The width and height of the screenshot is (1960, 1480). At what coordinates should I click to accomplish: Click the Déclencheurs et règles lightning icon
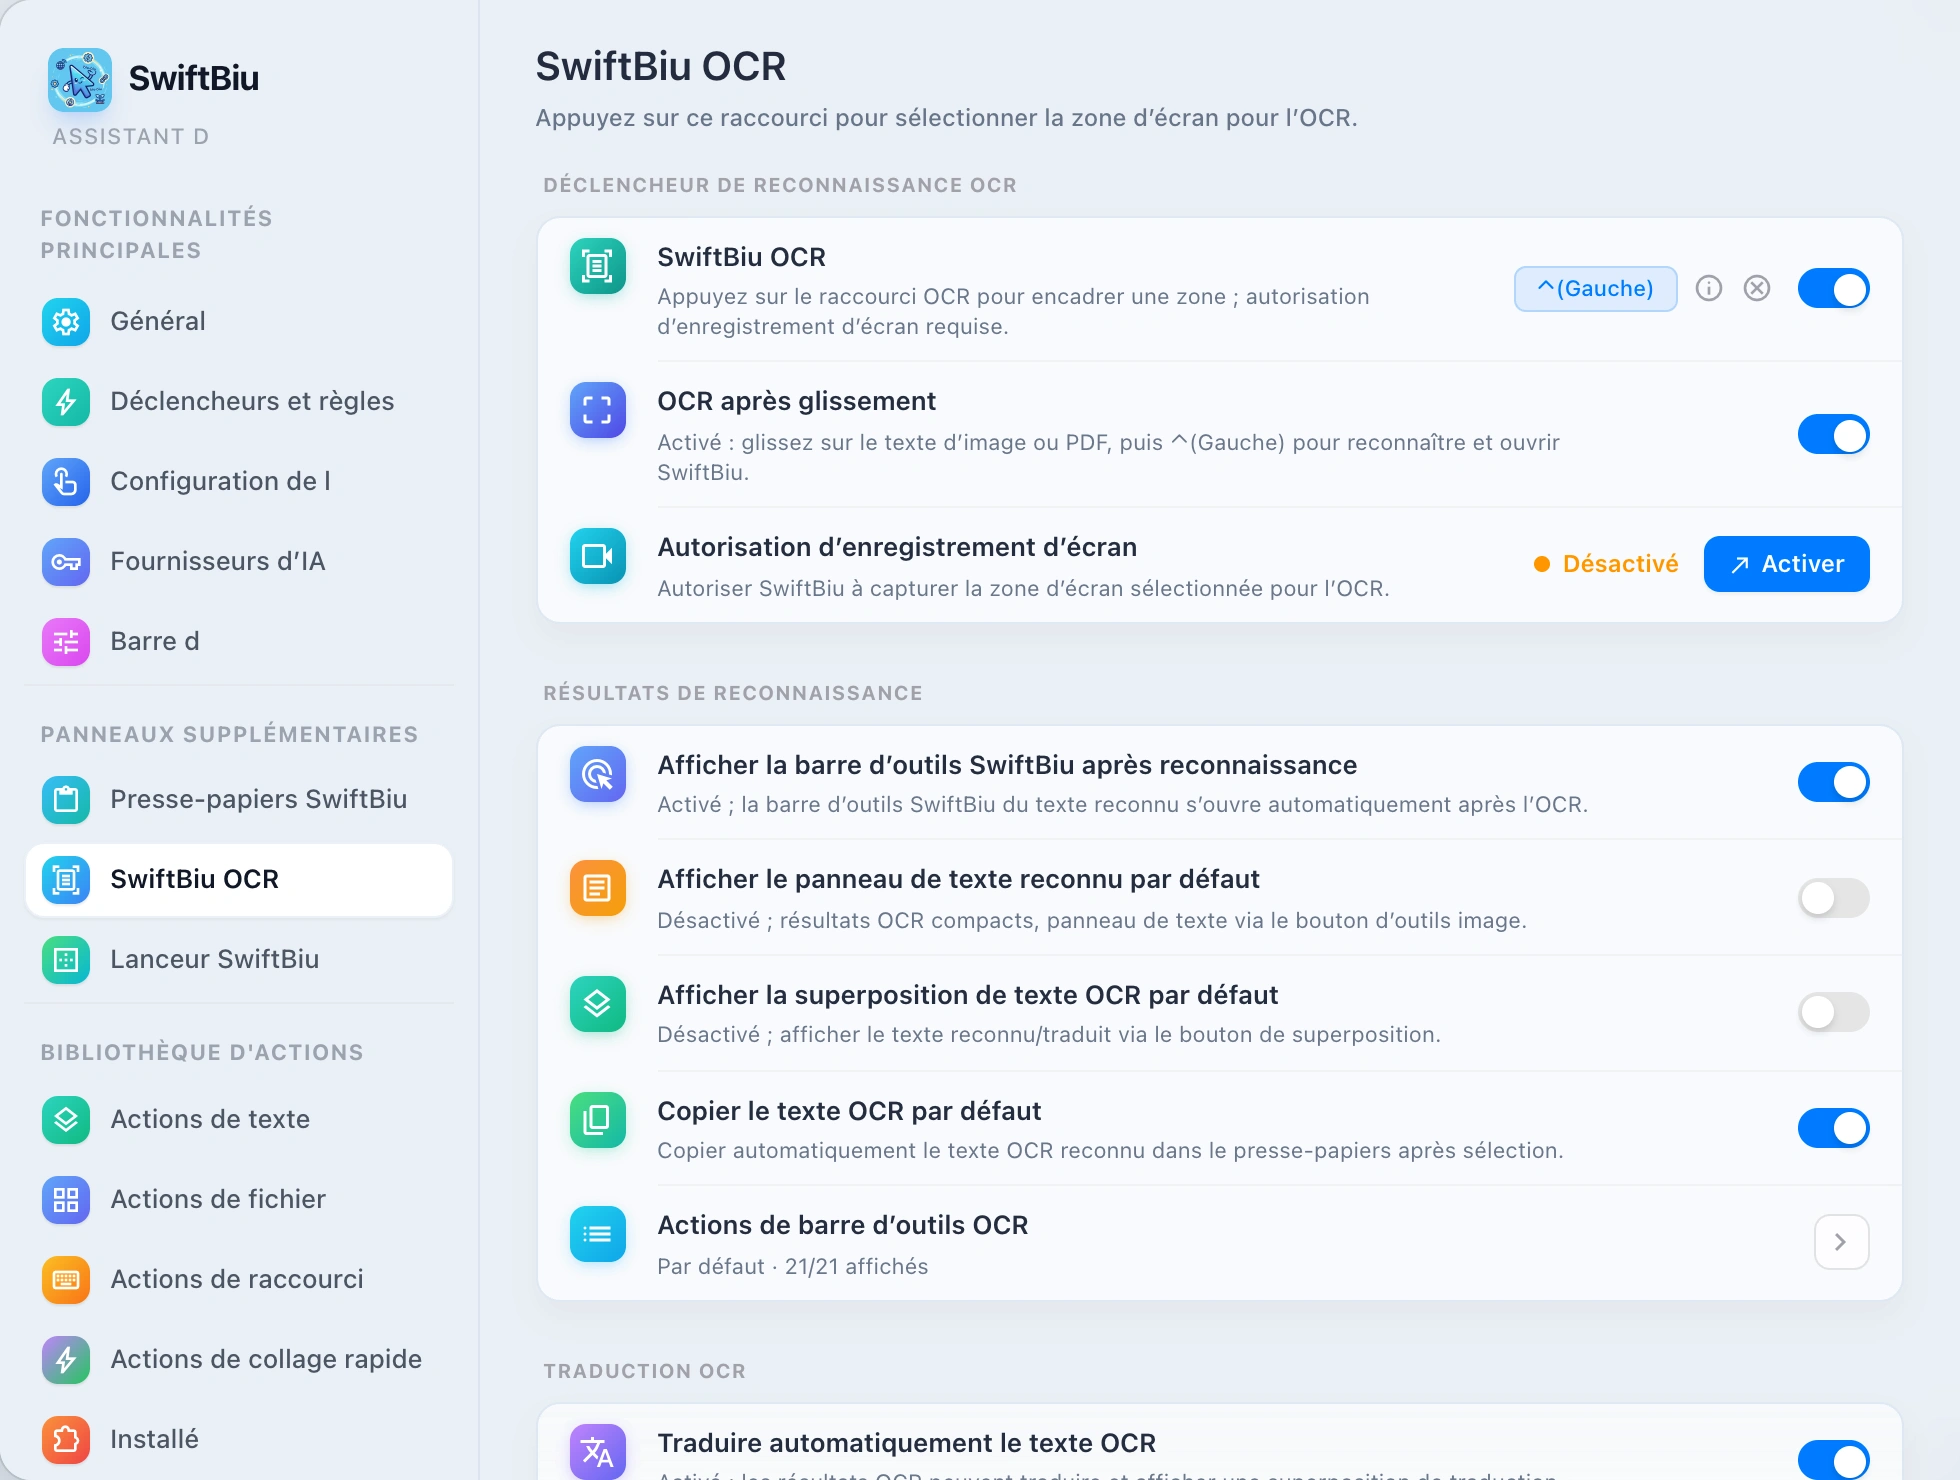click(66, 401)
